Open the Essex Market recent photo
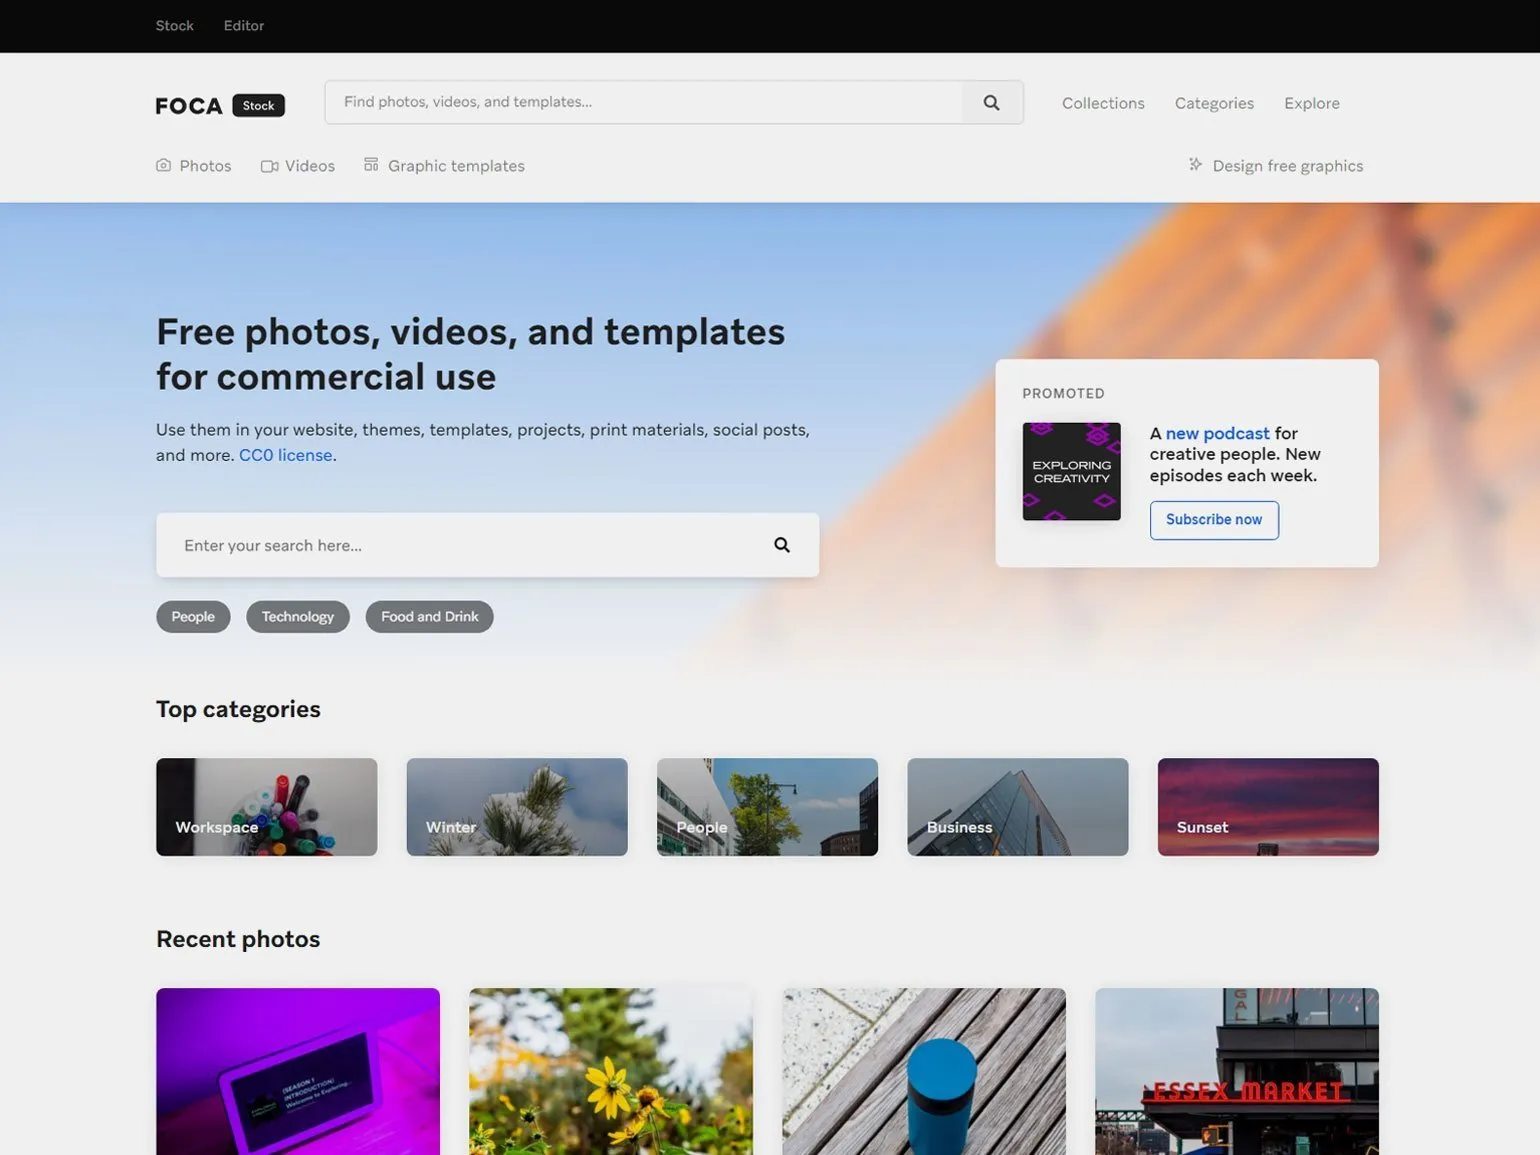The height and width of the screenshot is (1155, 1540). (x=1236, y=1070)
